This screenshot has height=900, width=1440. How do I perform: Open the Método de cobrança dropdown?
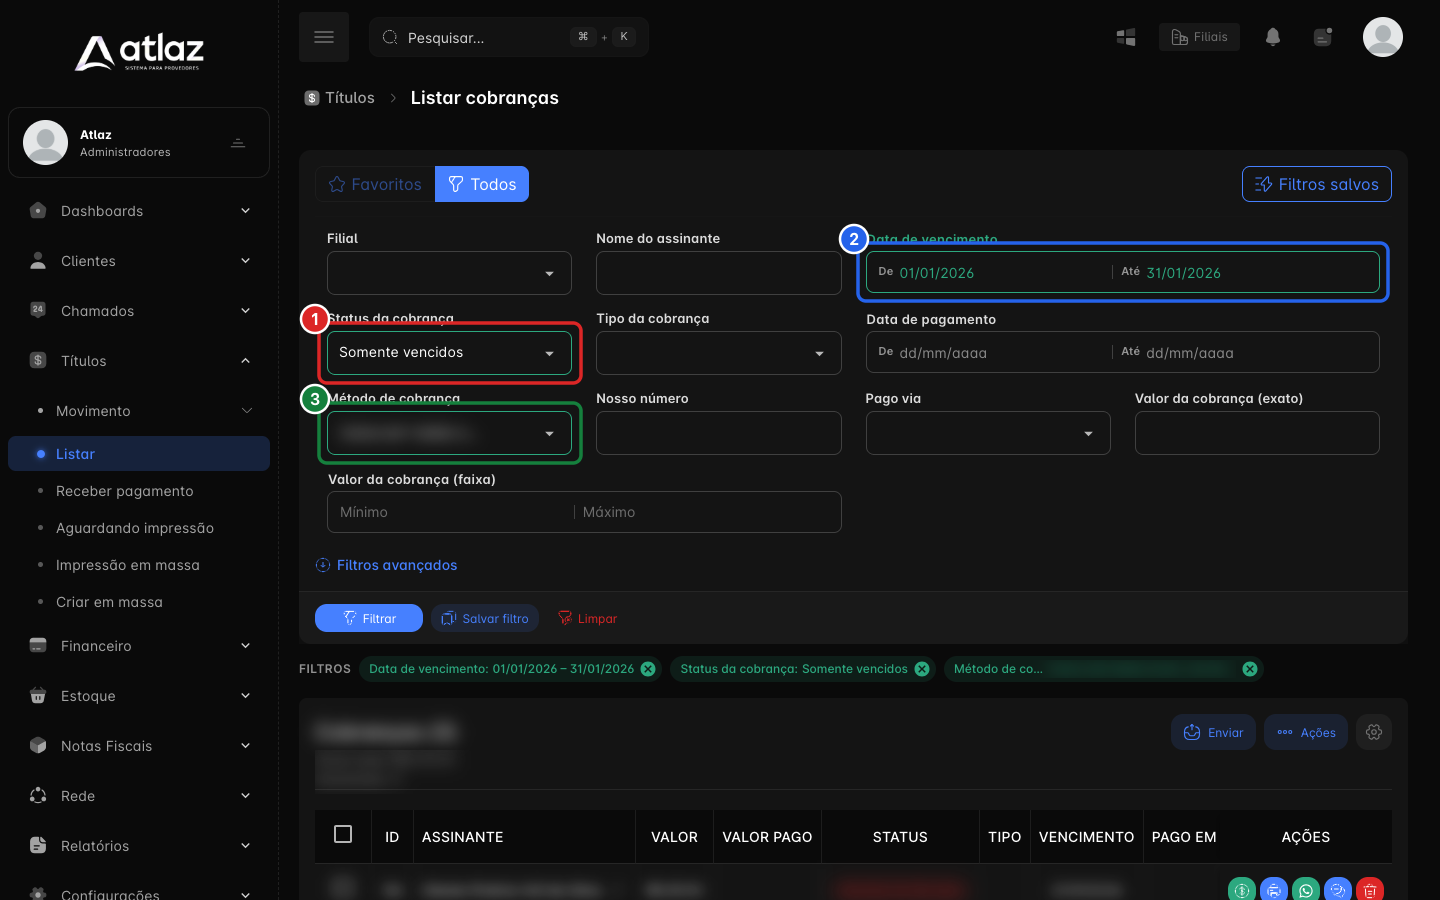(449, 433)
